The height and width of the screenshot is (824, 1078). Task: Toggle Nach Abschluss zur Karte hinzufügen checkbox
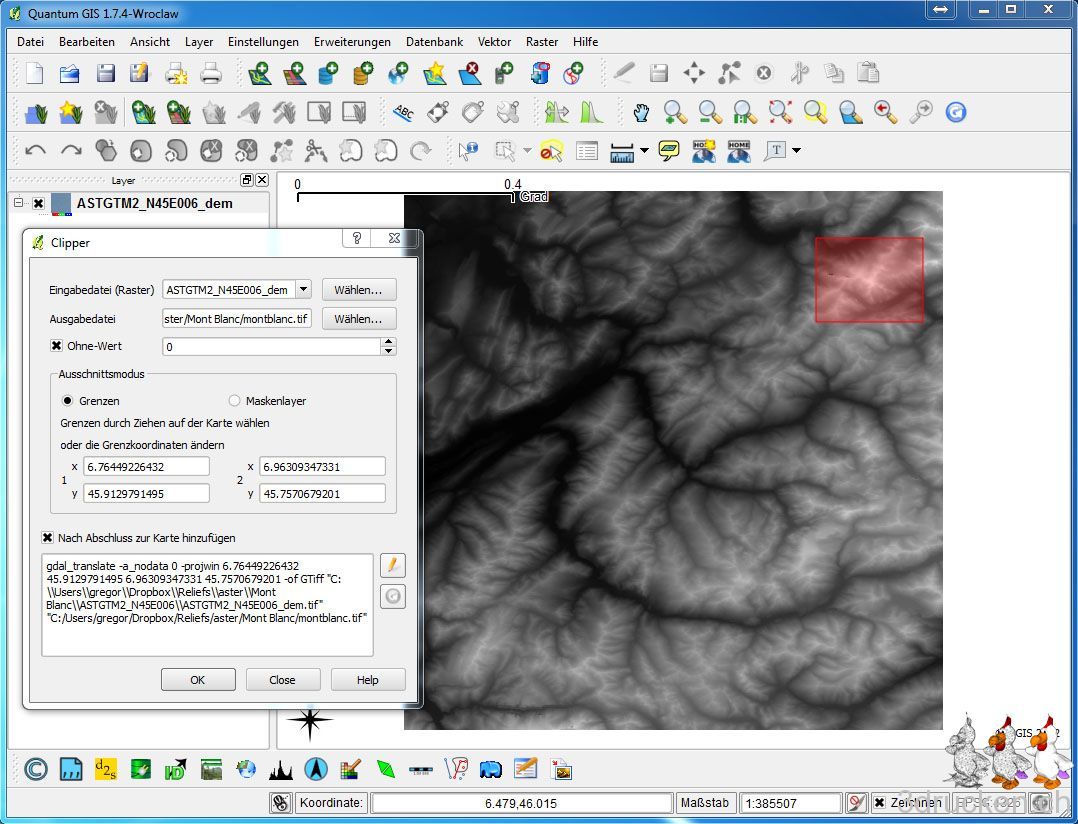(x=48, y=538)
